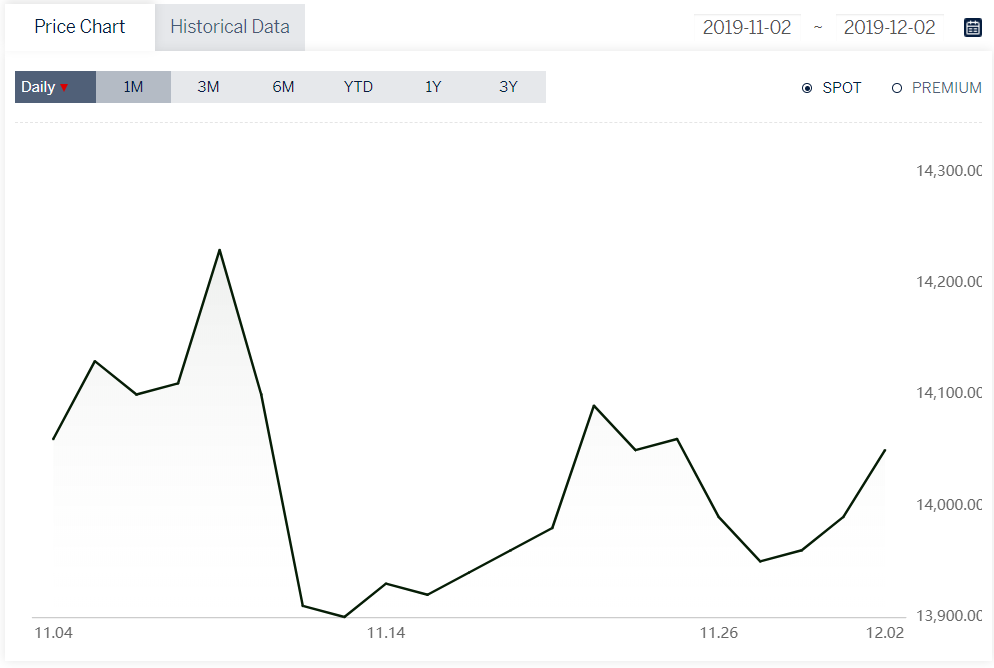Click the 12.02 date axis label
Viewport: 994px width, 668px height.
885,633
